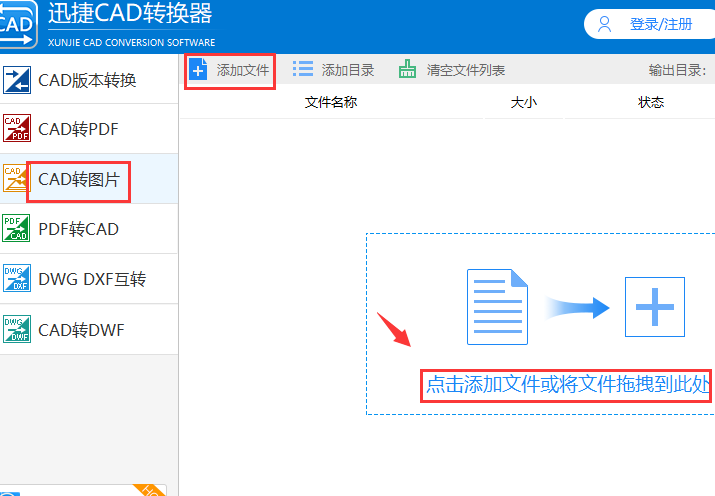Screen dimensions: 715x496
Task: Click 点击添加文件或将文件拖拽到此处 link
Action: [567, 385]
